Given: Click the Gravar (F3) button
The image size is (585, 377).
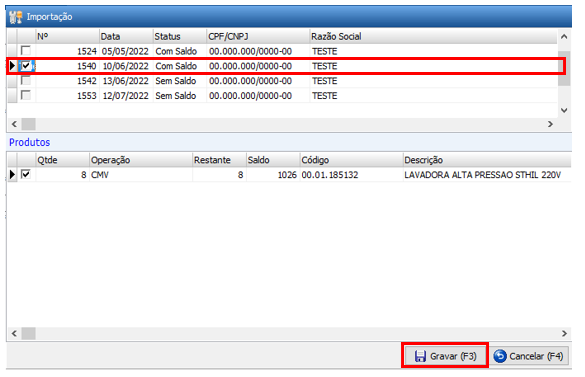Looking at the screenshot, I should 445,356.
